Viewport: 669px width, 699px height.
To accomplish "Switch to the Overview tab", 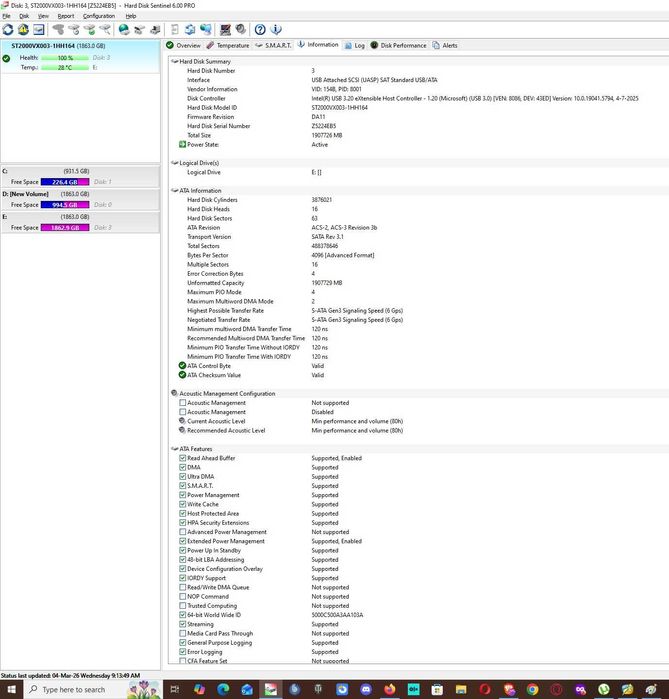I will 183,45.
